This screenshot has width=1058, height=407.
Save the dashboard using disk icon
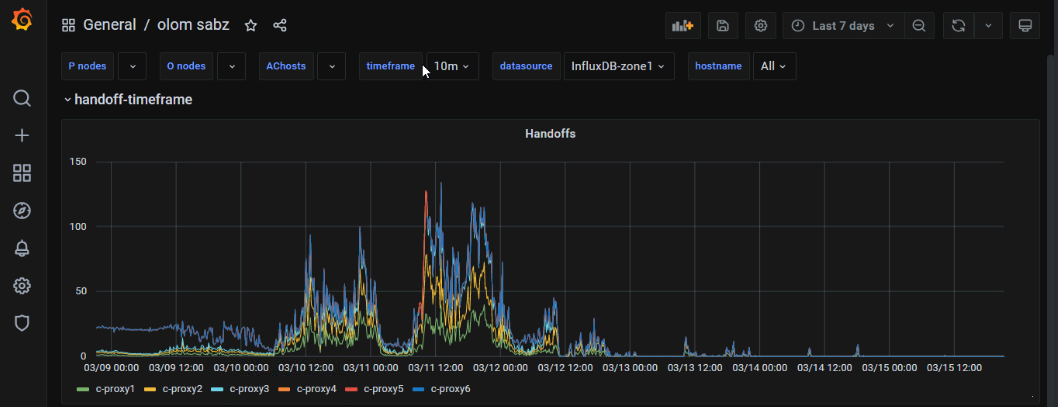(723, 26)
